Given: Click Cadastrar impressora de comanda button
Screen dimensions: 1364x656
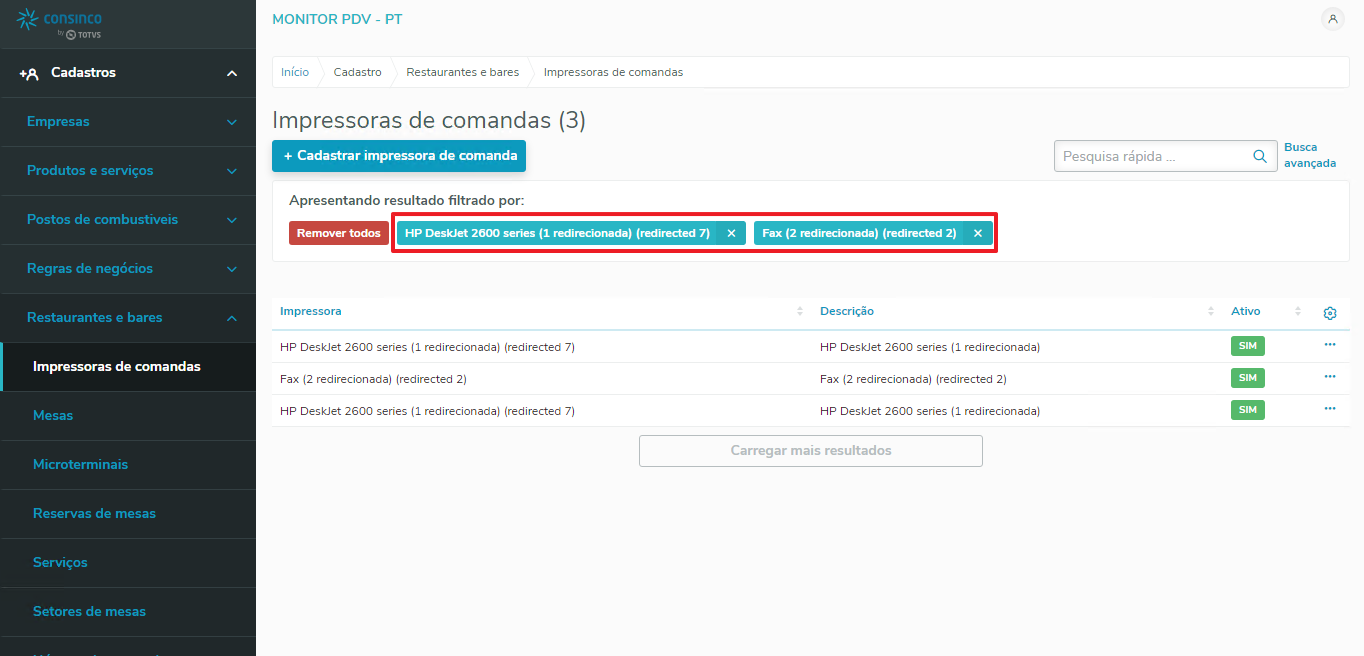Looking at the screenshot, I should pos(399,156).
